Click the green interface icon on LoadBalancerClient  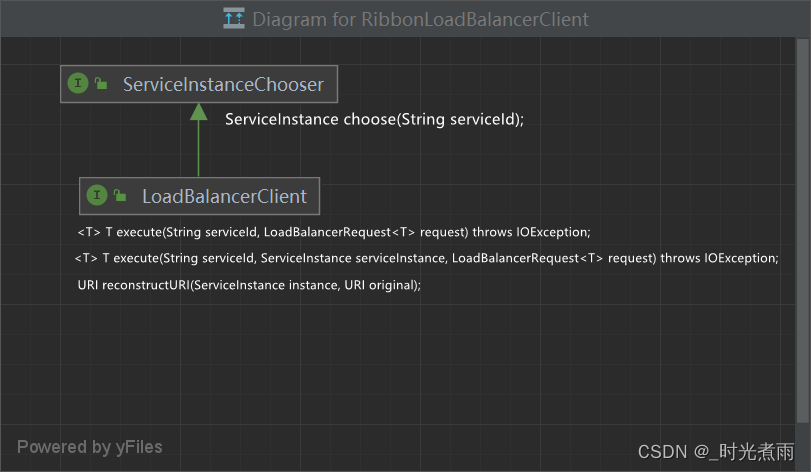point(97,195)
